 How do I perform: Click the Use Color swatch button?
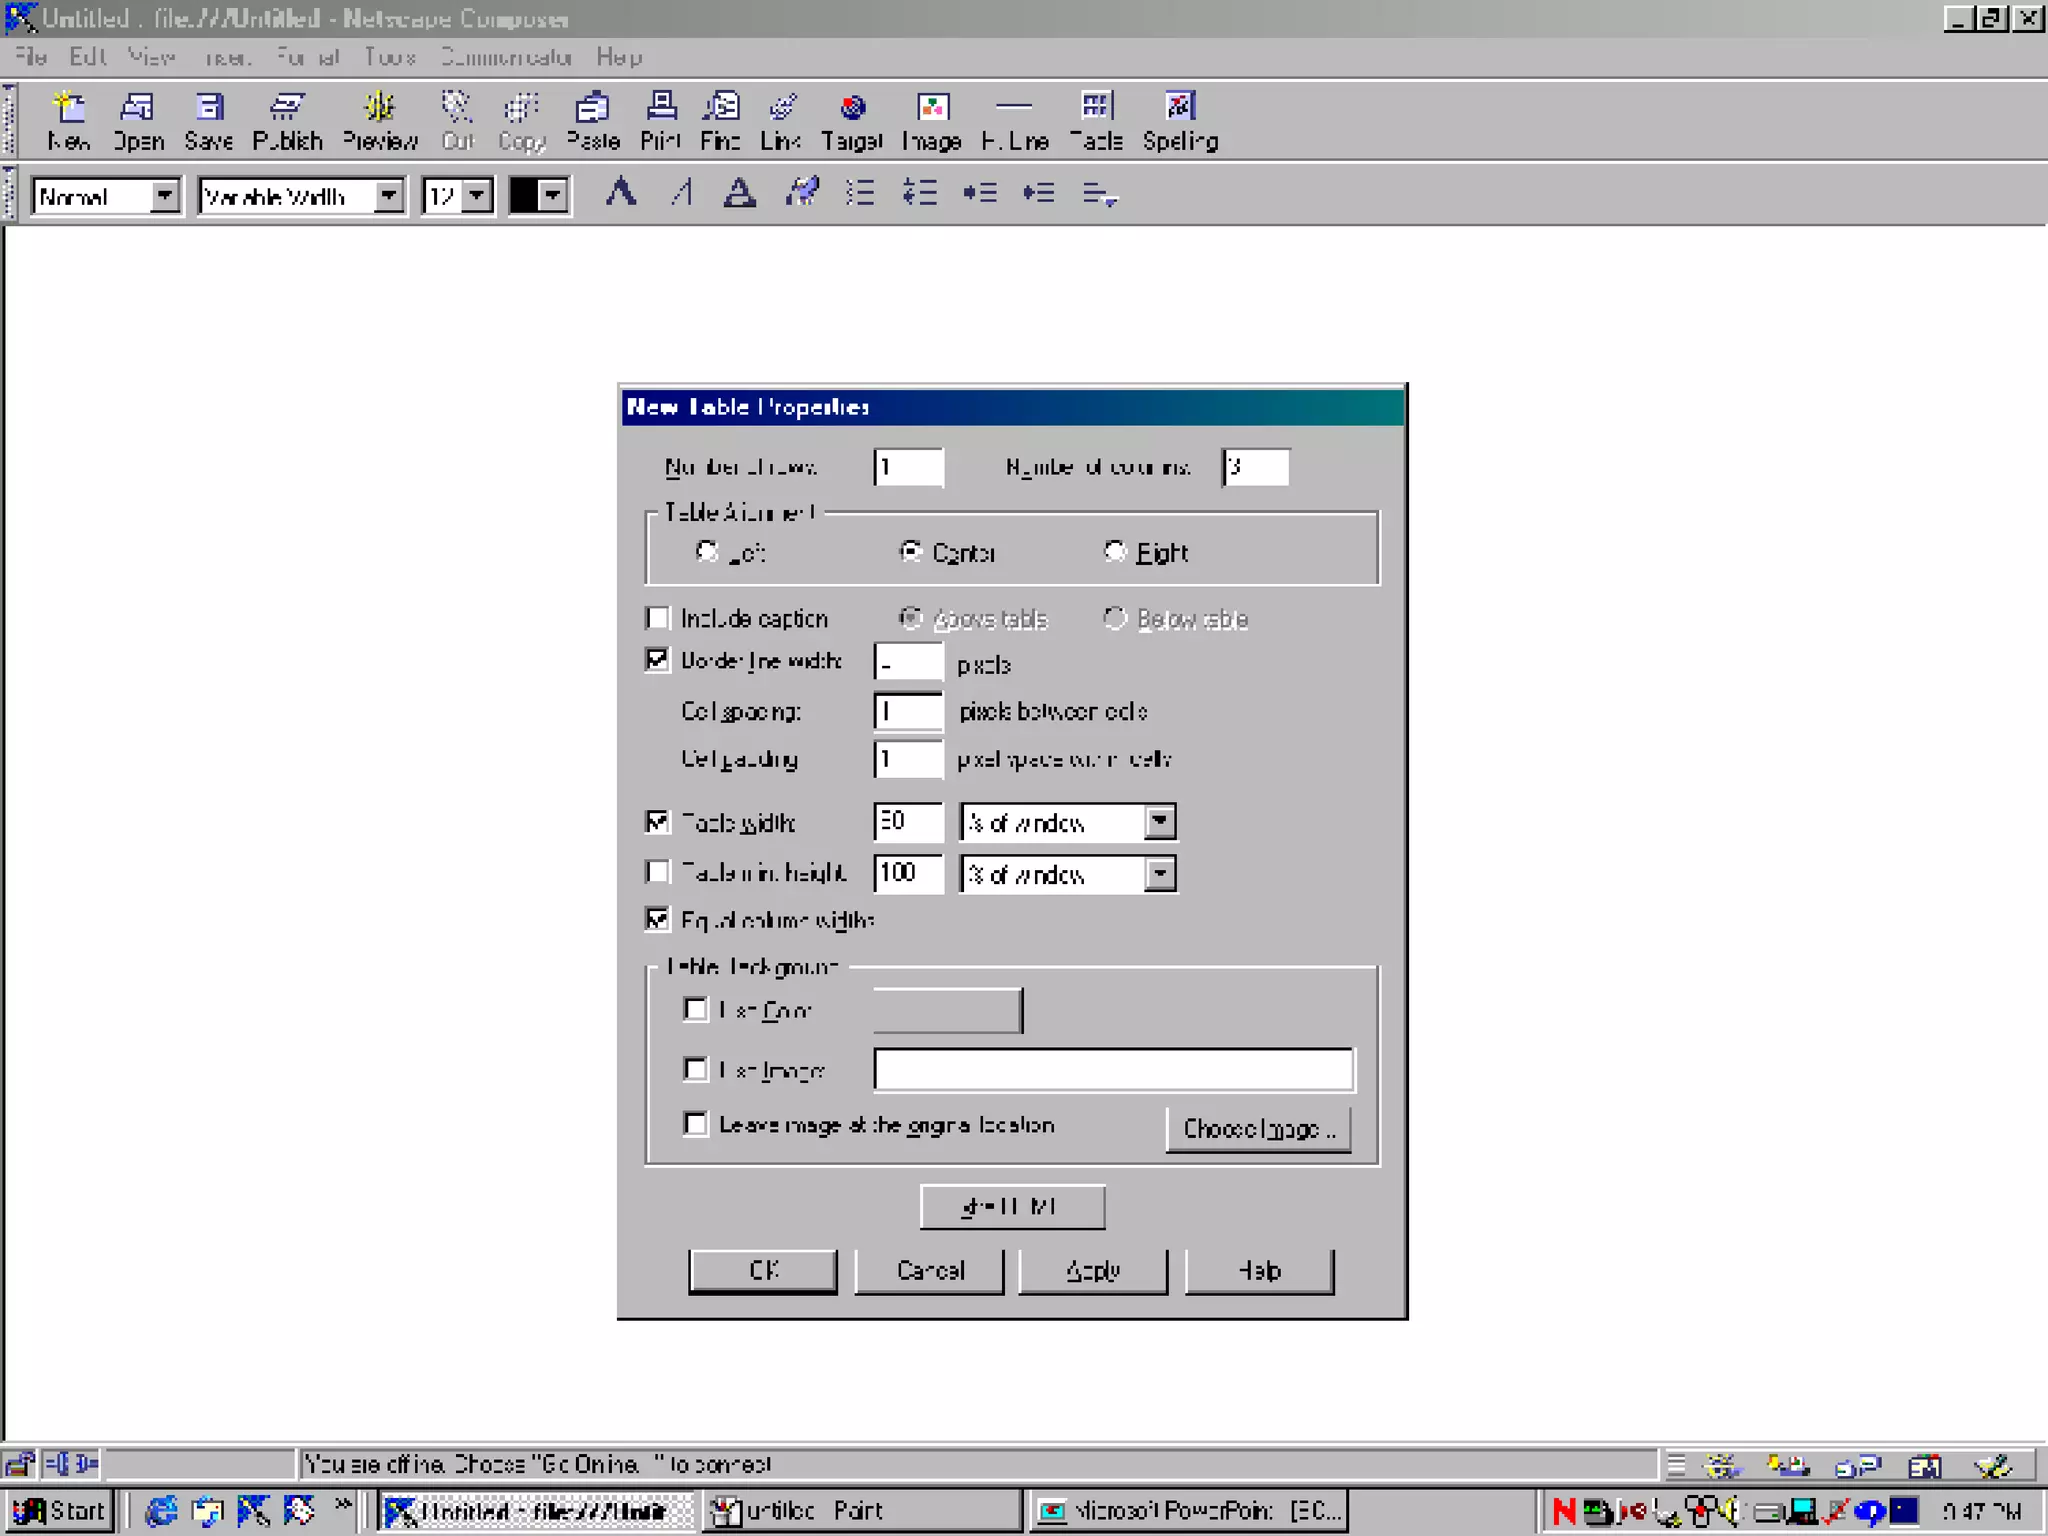pos(947,1011)
